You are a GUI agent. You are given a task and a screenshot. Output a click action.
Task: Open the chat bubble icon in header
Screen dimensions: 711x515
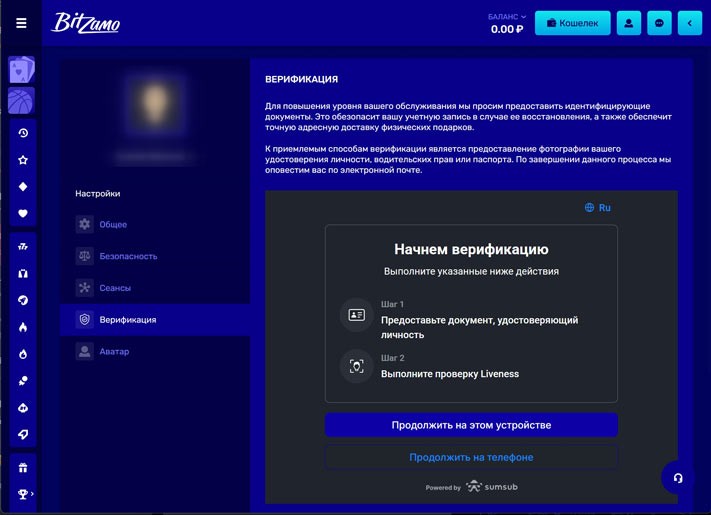(x=660, y=23)
